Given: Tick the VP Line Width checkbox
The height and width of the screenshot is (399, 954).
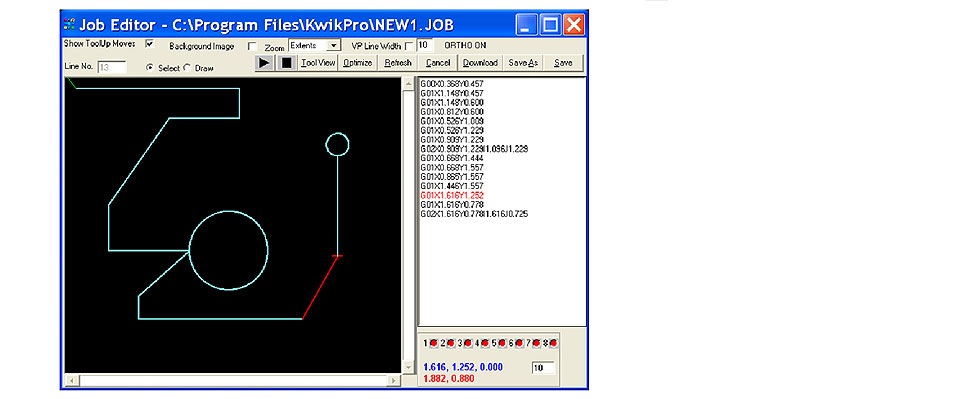Looking at the screenshot, I should click(409, 46).
